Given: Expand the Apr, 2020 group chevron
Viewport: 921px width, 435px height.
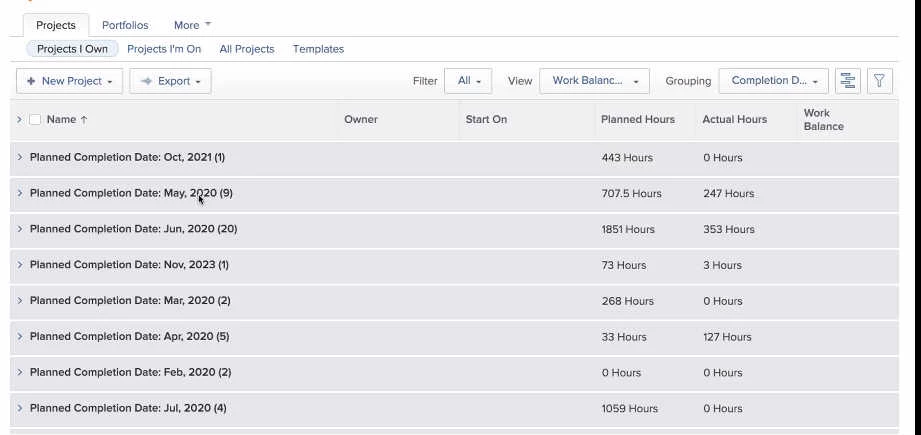Looking at the screenshot, I should point(20,336).
